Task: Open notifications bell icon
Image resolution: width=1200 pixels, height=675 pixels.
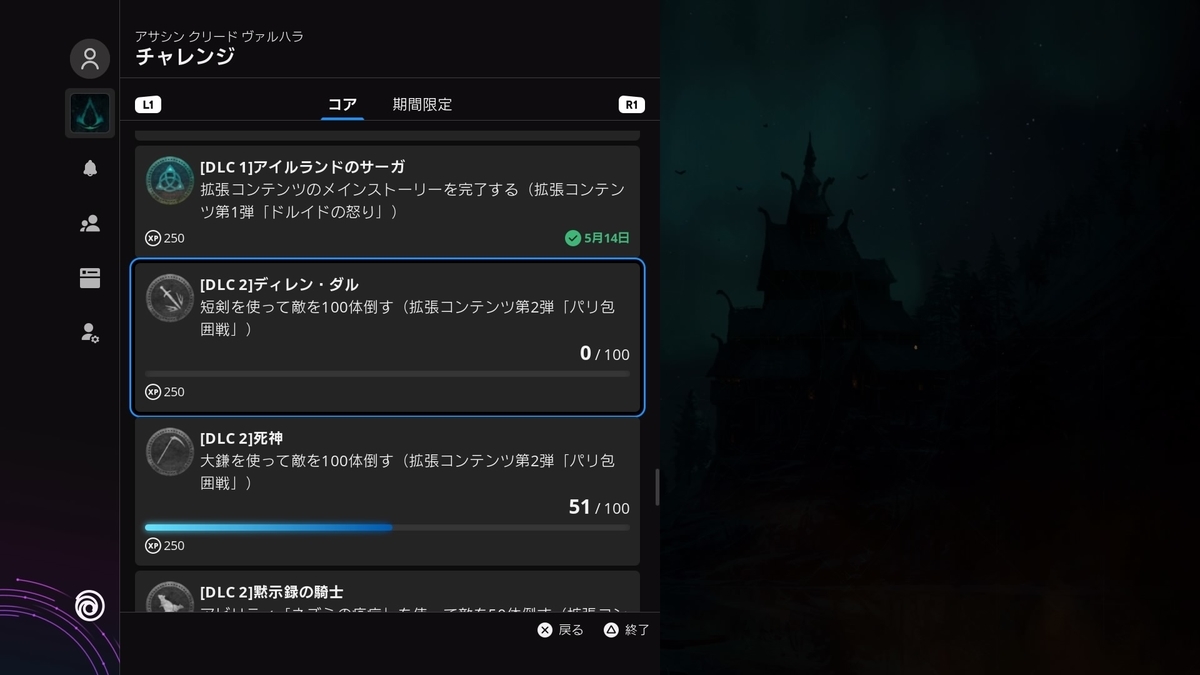Action: [x=90, y=168]
